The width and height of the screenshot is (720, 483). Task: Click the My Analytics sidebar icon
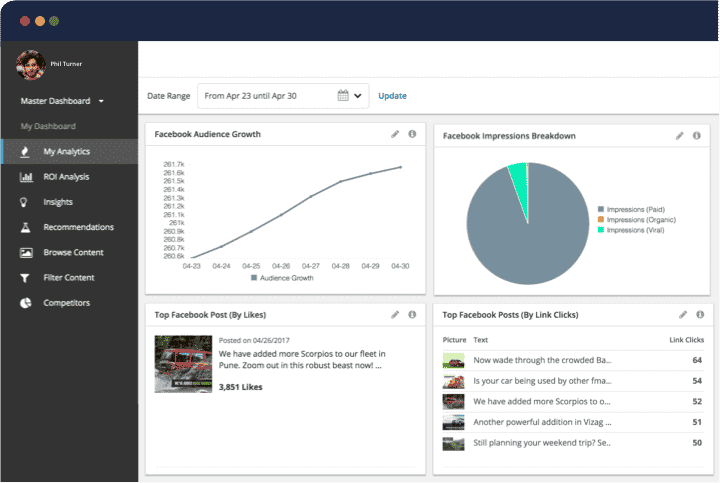25,152
